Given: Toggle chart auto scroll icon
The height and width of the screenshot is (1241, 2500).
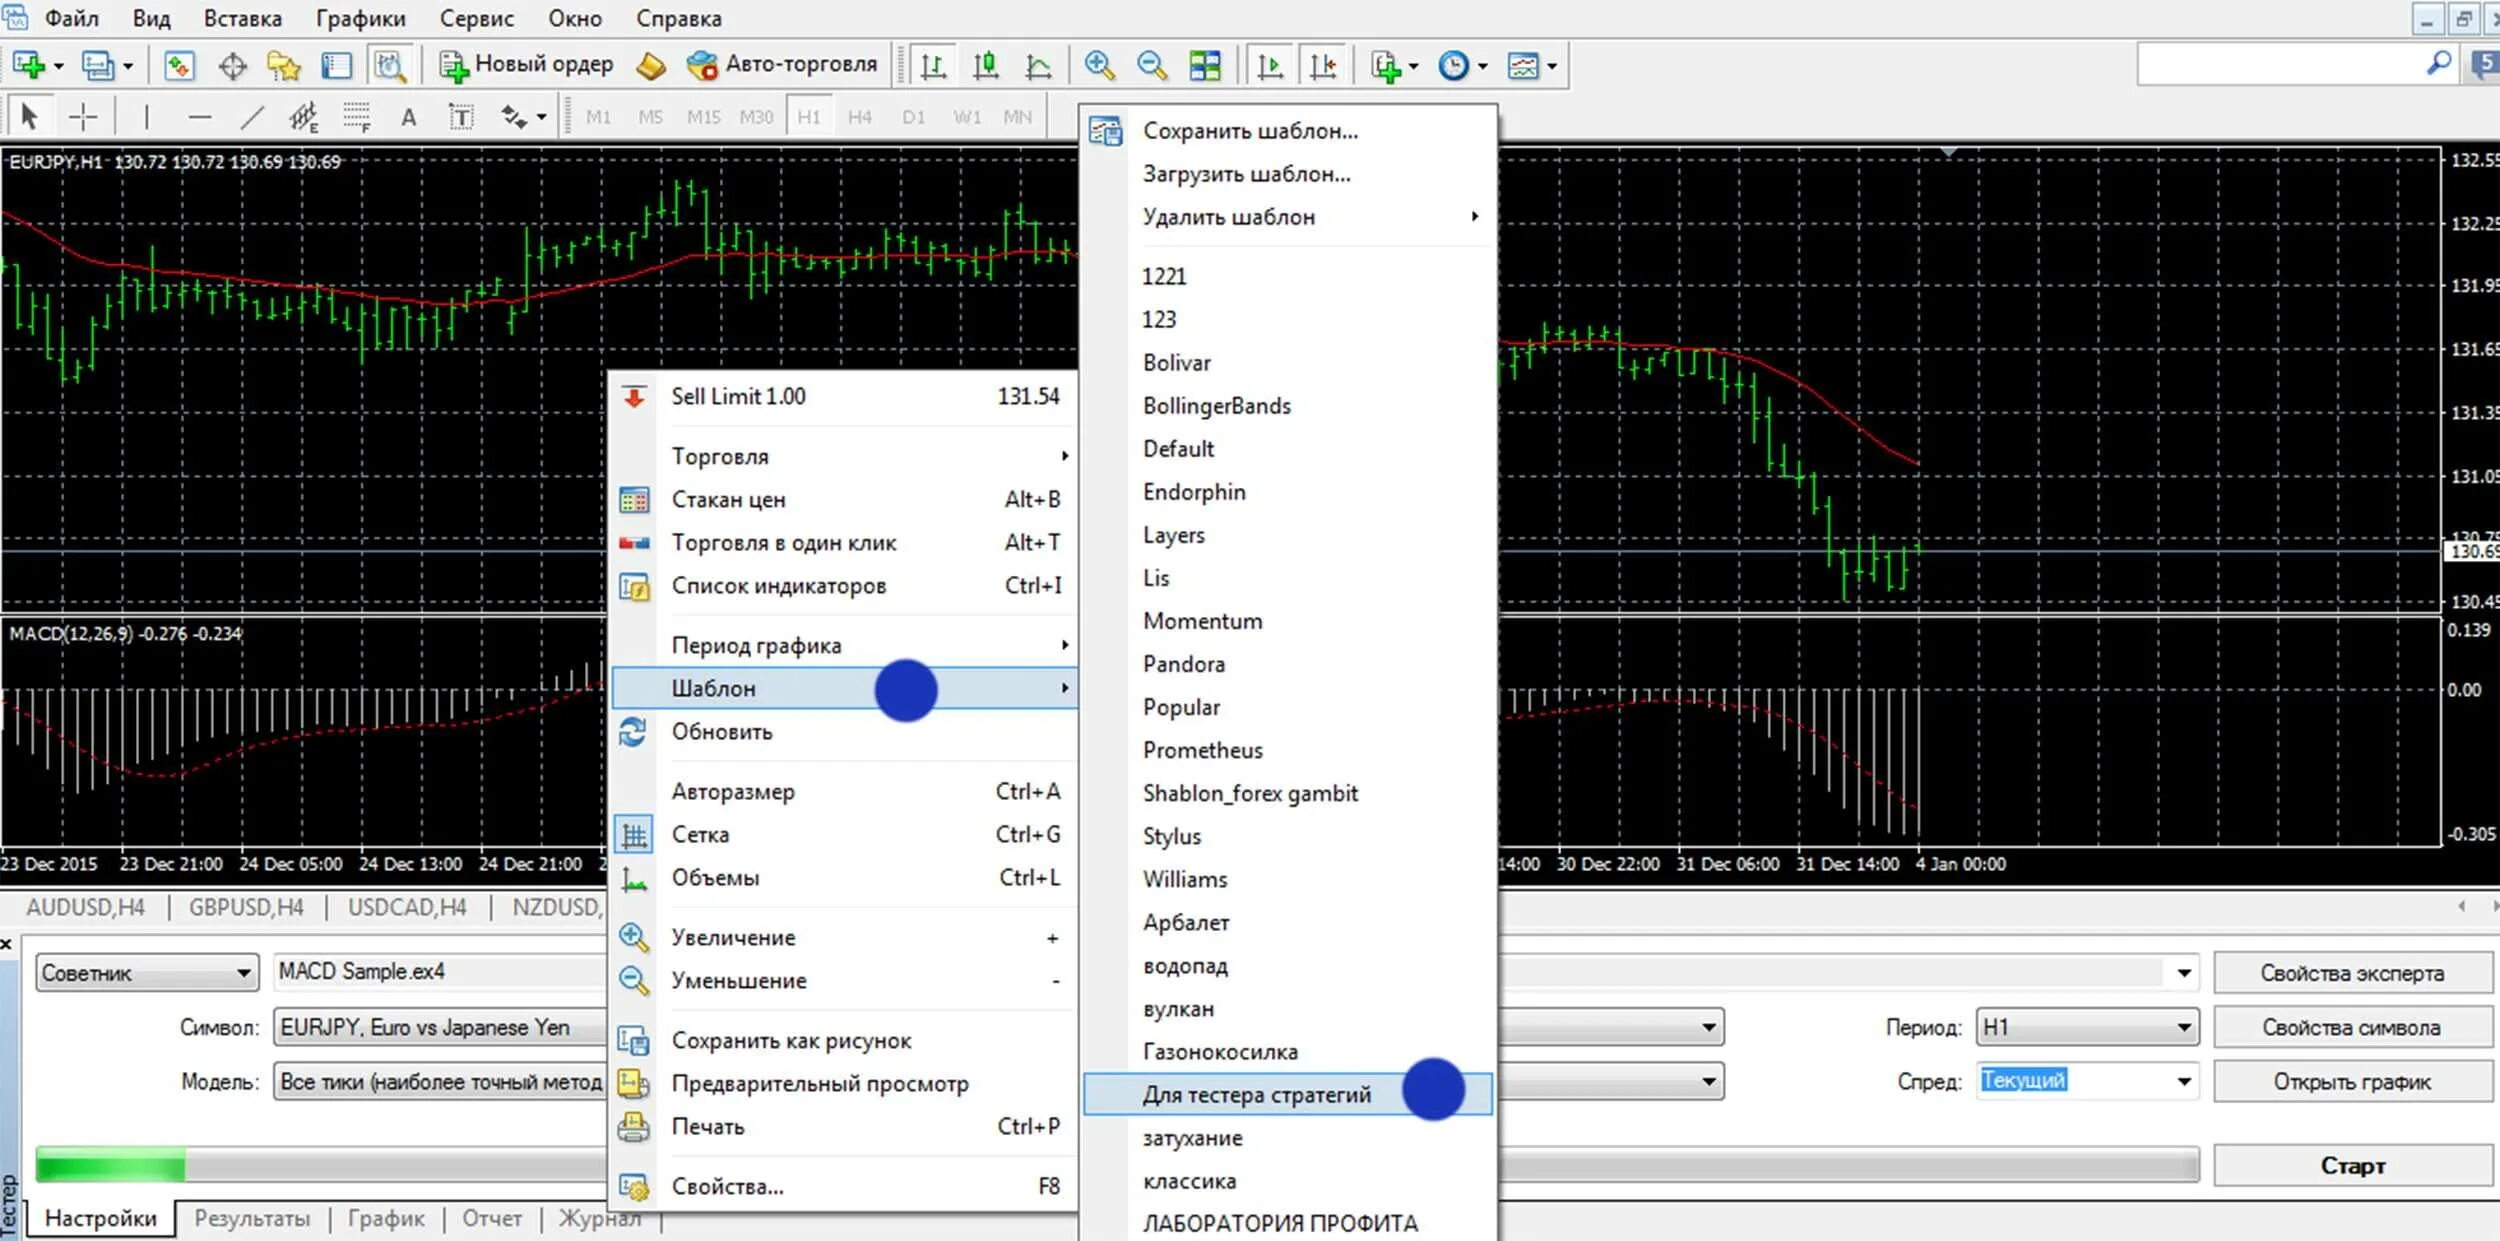Looking at the screenshot, I should point(1270,66).
